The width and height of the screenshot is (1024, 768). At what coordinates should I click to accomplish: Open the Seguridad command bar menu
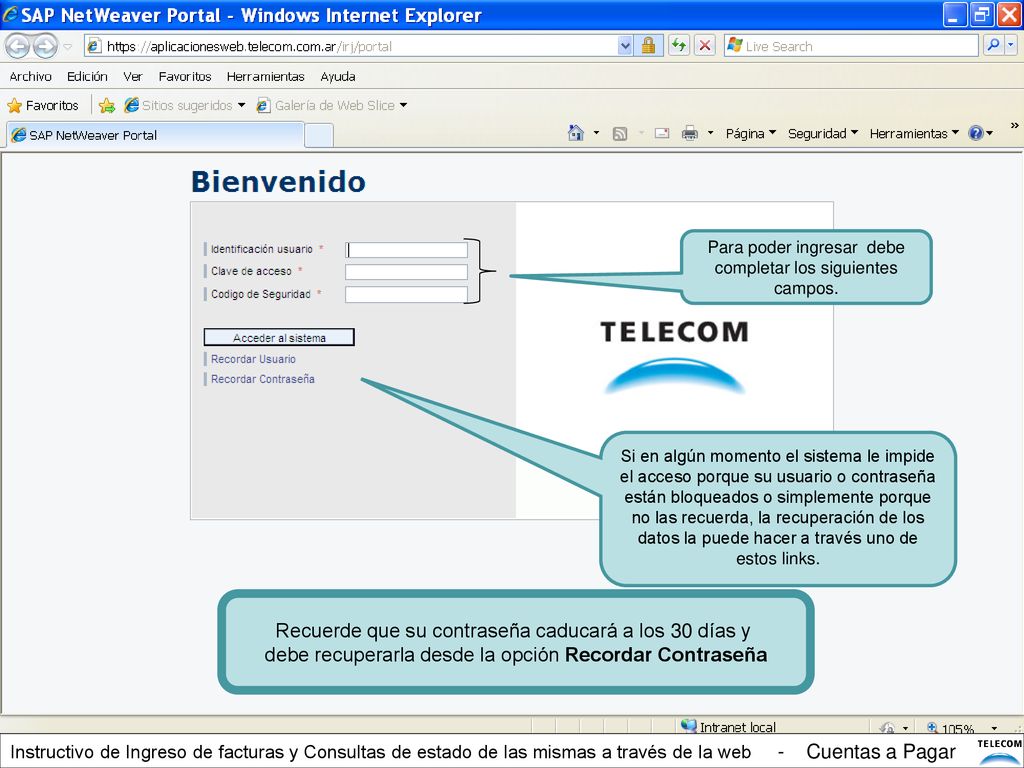822,133
